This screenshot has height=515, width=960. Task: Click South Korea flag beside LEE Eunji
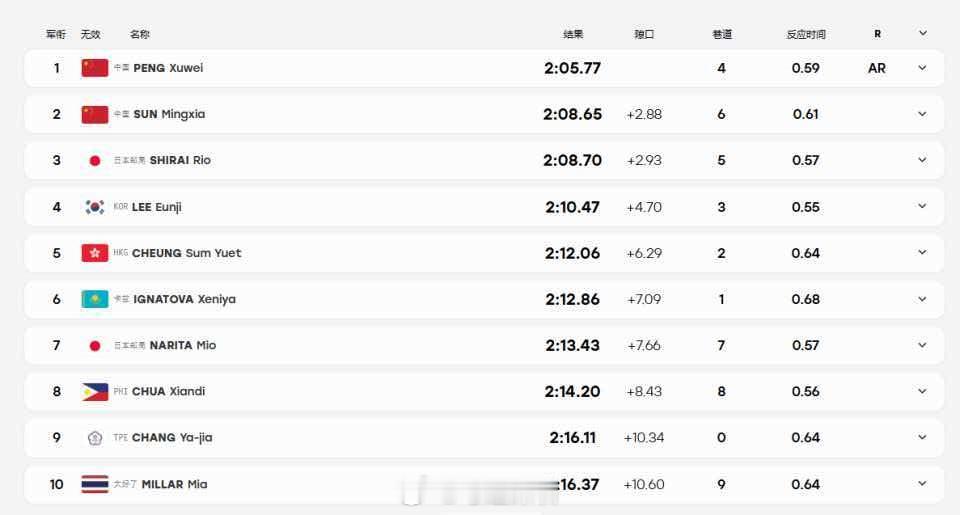(95, 207)
